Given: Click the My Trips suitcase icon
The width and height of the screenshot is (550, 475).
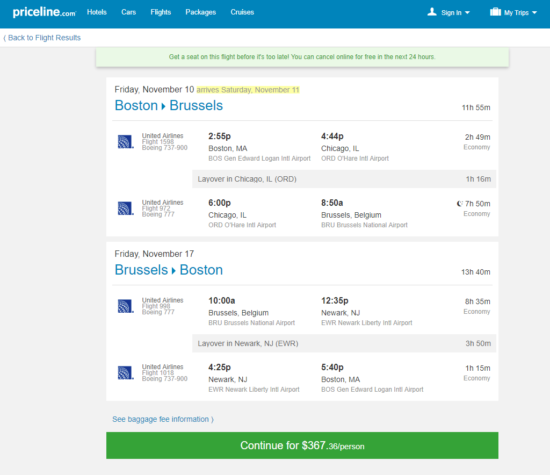Looking at the screenshot, I should 495,12.
